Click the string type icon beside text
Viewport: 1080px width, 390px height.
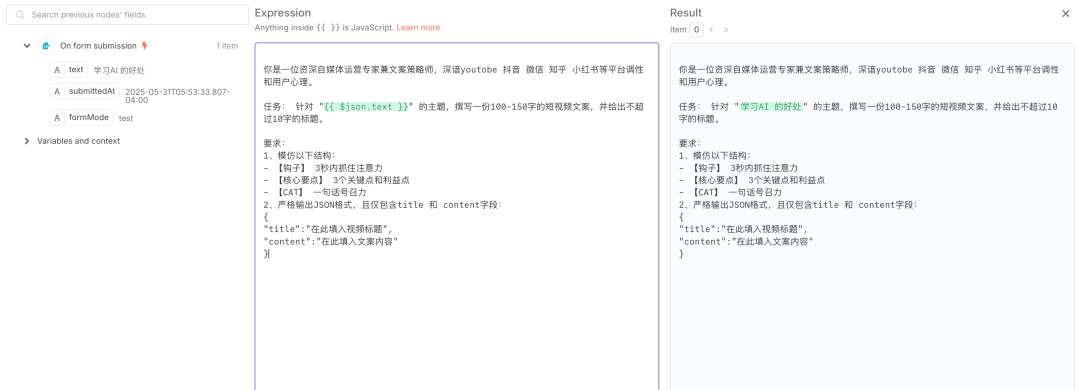coord(58,70)
